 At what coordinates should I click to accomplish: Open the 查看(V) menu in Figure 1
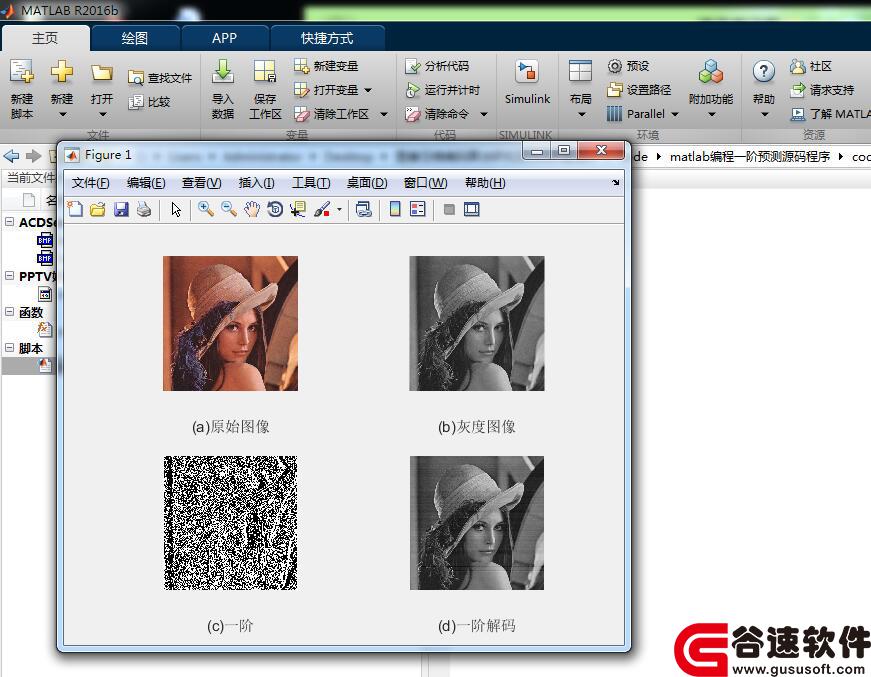pyautogui.click(x=202, y=183)
